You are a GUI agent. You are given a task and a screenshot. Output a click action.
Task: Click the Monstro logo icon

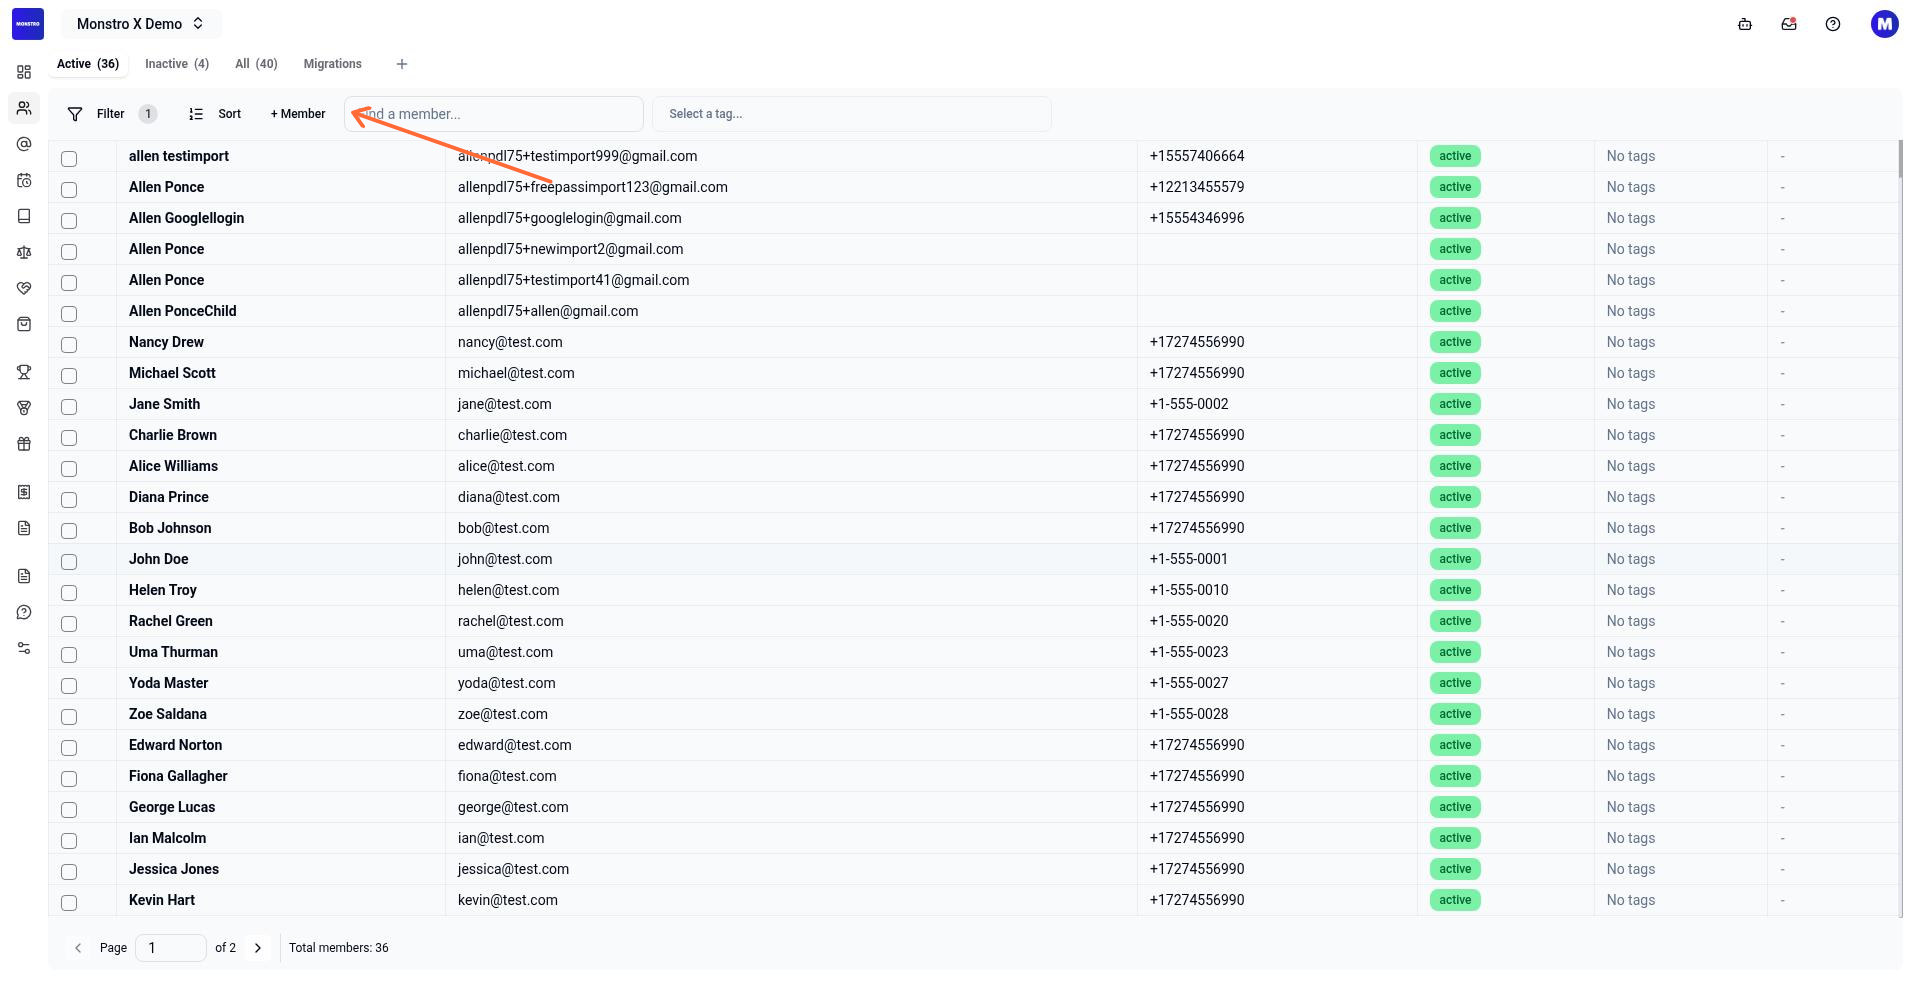click(x=28, y=24)
